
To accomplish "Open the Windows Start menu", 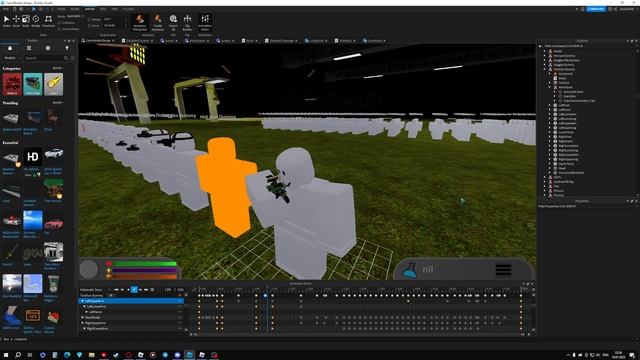I will pos(6,355).
